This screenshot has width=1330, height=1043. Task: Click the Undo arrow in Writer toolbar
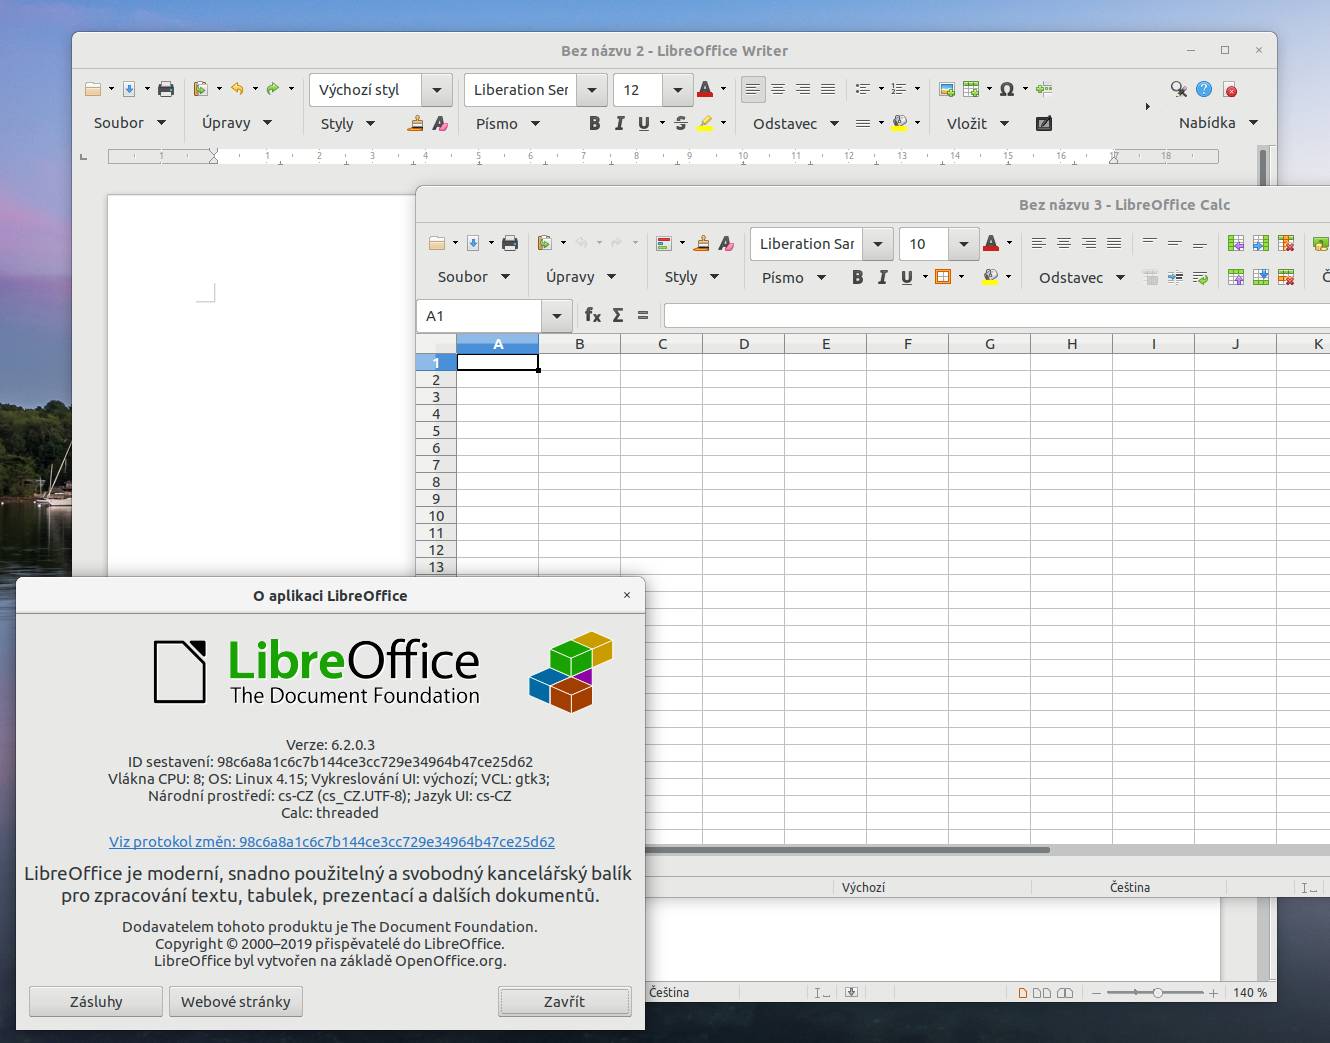[x=237, y=89]
